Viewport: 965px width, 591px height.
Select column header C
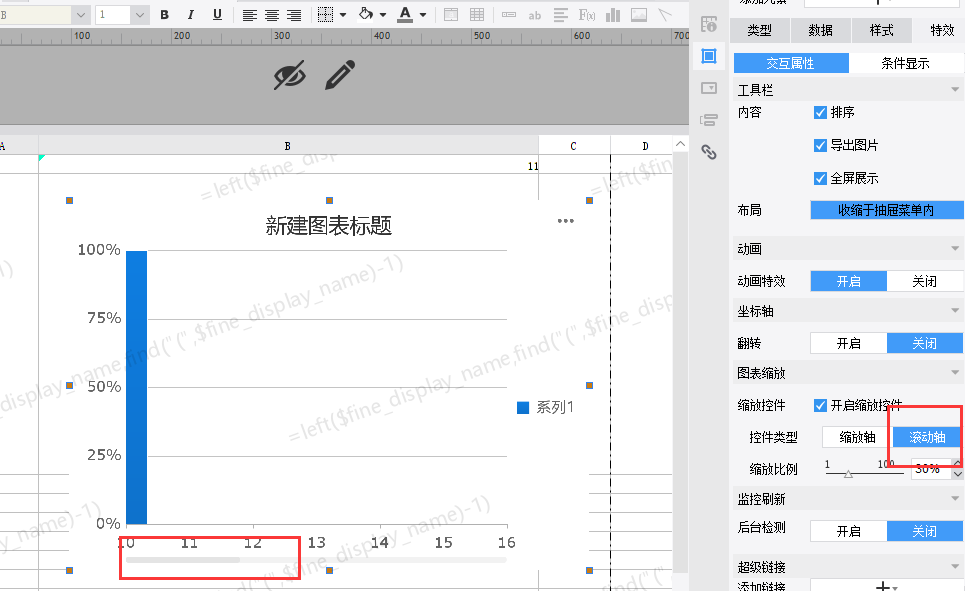click(574, 146)
